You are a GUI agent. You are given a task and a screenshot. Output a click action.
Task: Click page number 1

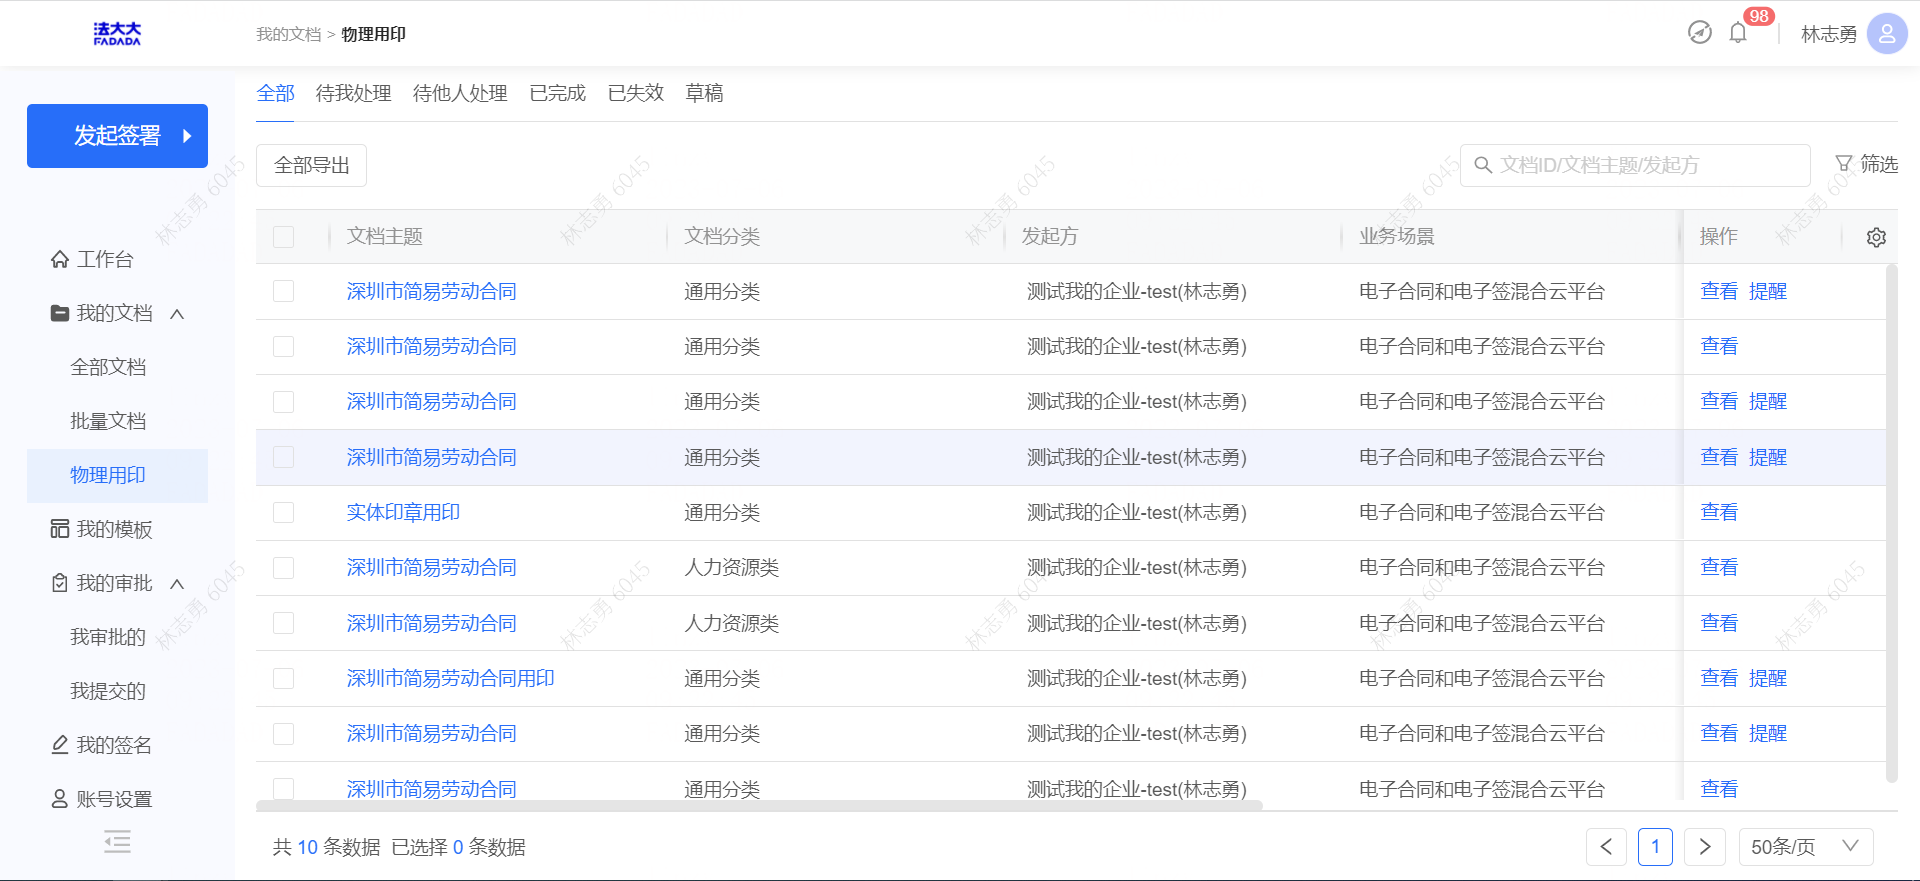(x=1655, y=847)
